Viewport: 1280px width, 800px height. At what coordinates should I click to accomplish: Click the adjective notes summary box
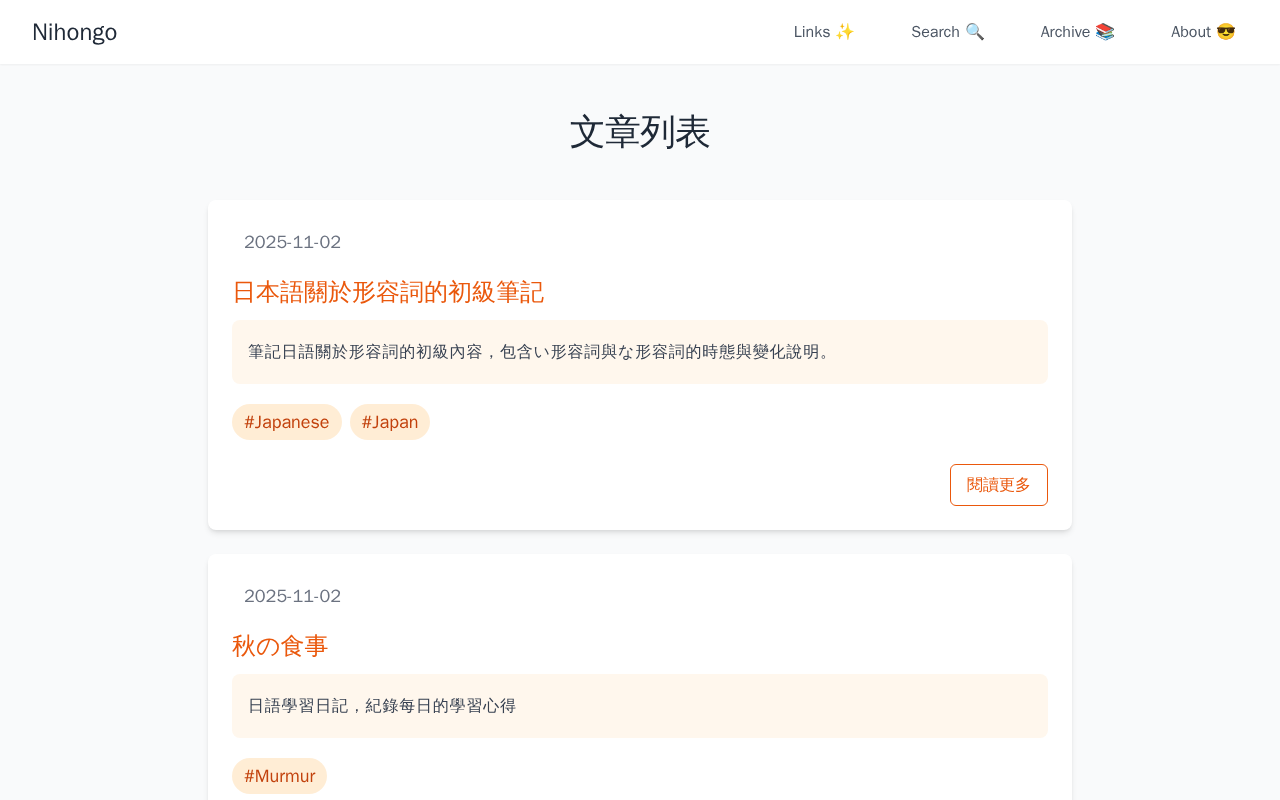click(x=640, y=352)
